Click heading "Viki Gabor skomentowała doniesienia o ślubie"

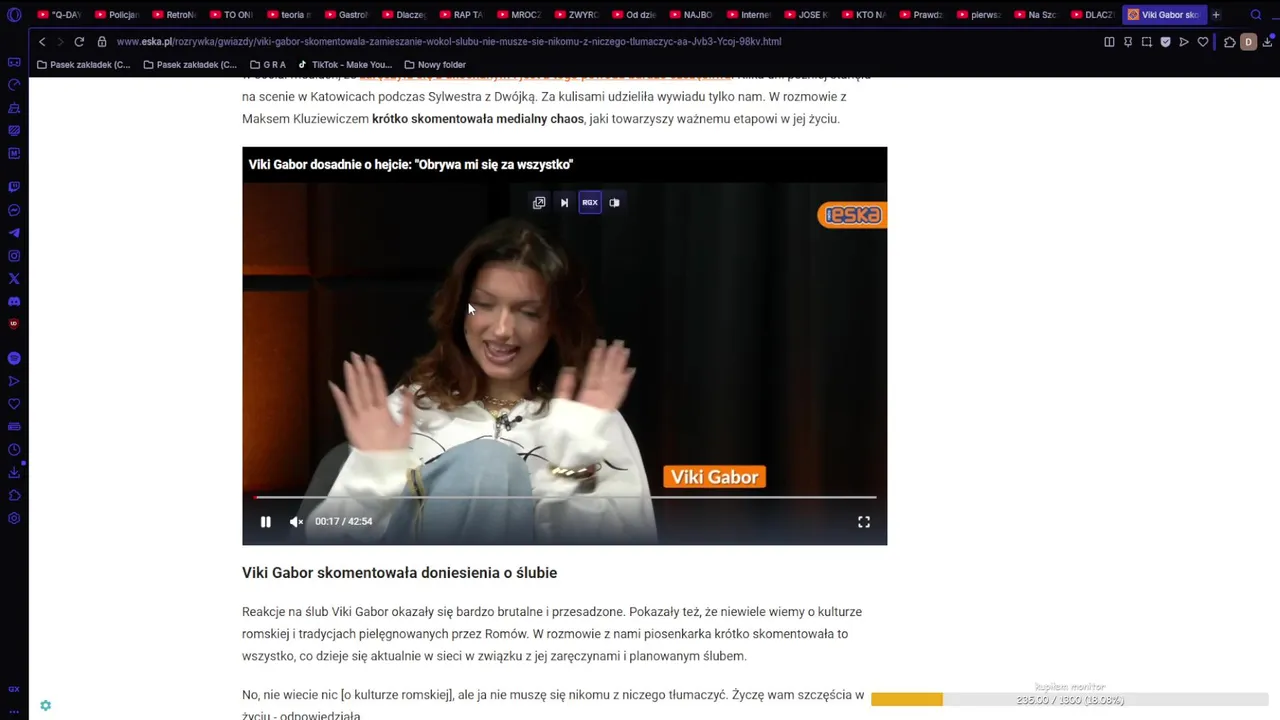399,573
